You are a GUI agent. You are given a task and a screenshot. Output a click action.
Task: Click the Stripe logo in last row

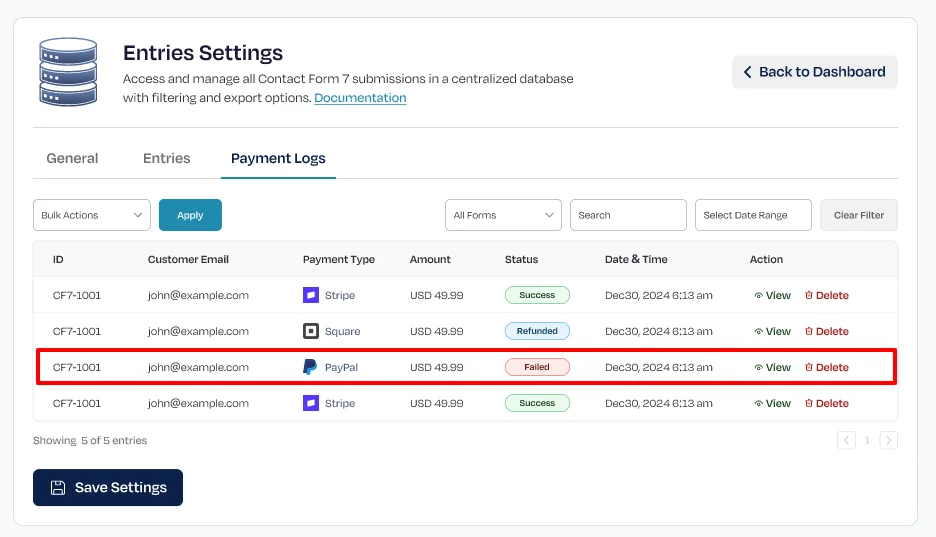[310, 403]
